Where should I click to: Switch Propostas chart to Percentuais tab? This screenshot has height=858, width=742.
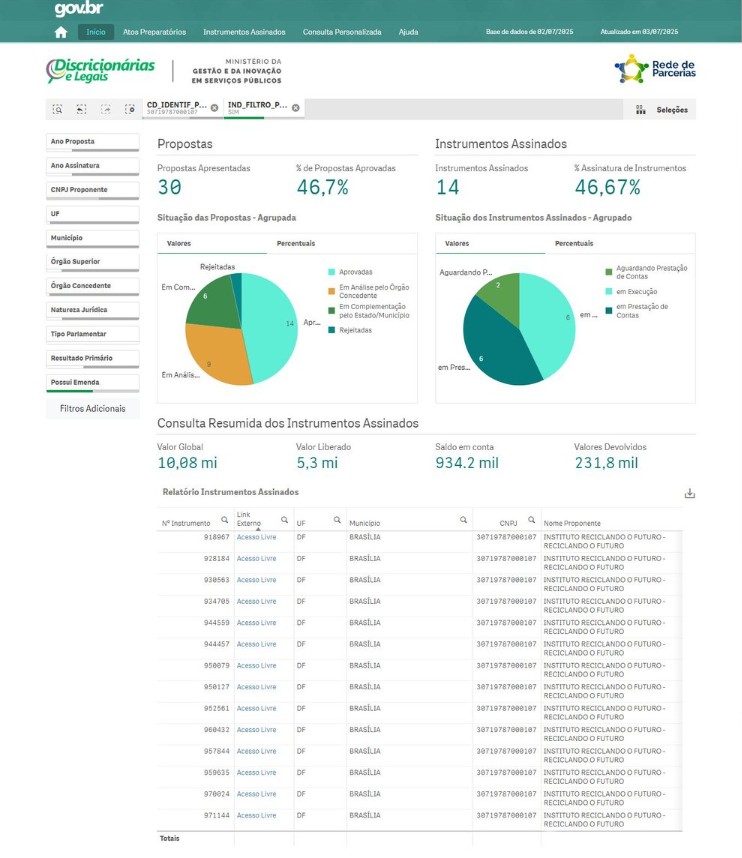pyautogui.click(x=295, y=243)
